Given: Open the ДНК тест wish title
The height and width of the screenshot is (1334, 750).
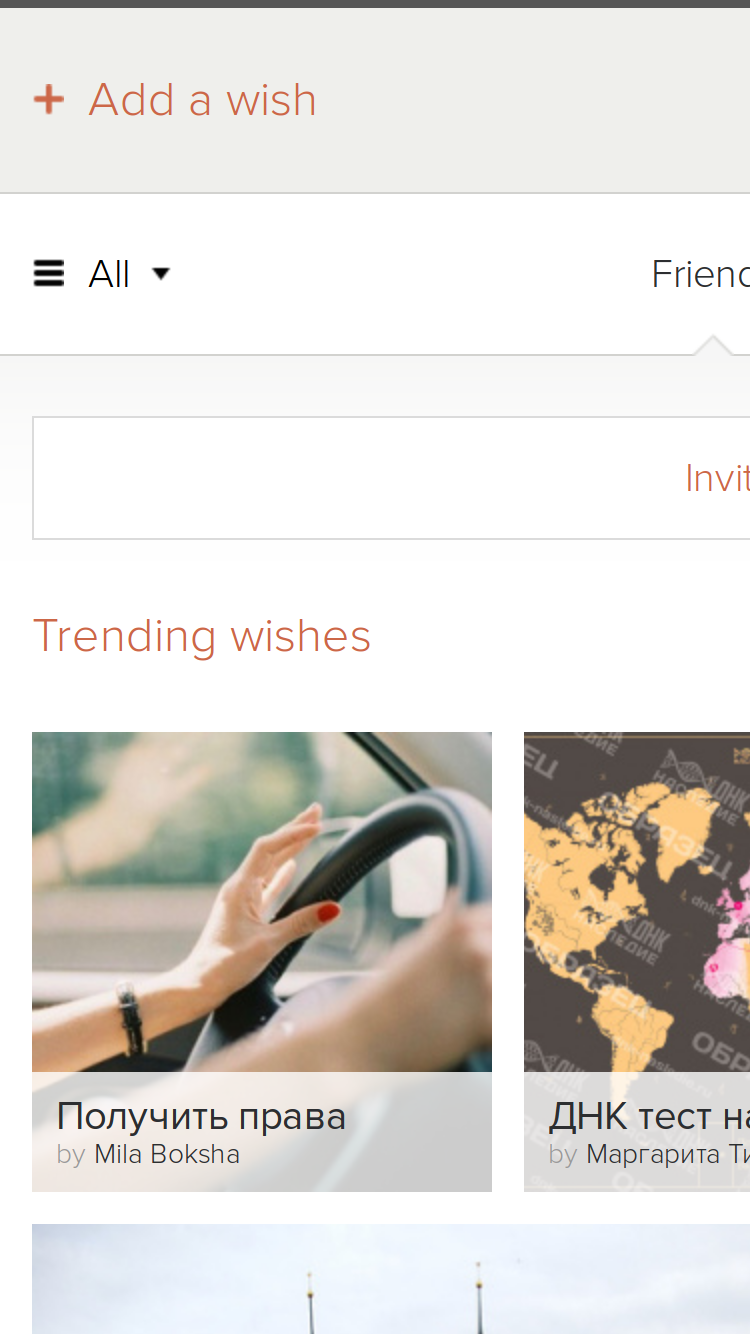Looking at the screenshot, I should [x=649, y=1116].
